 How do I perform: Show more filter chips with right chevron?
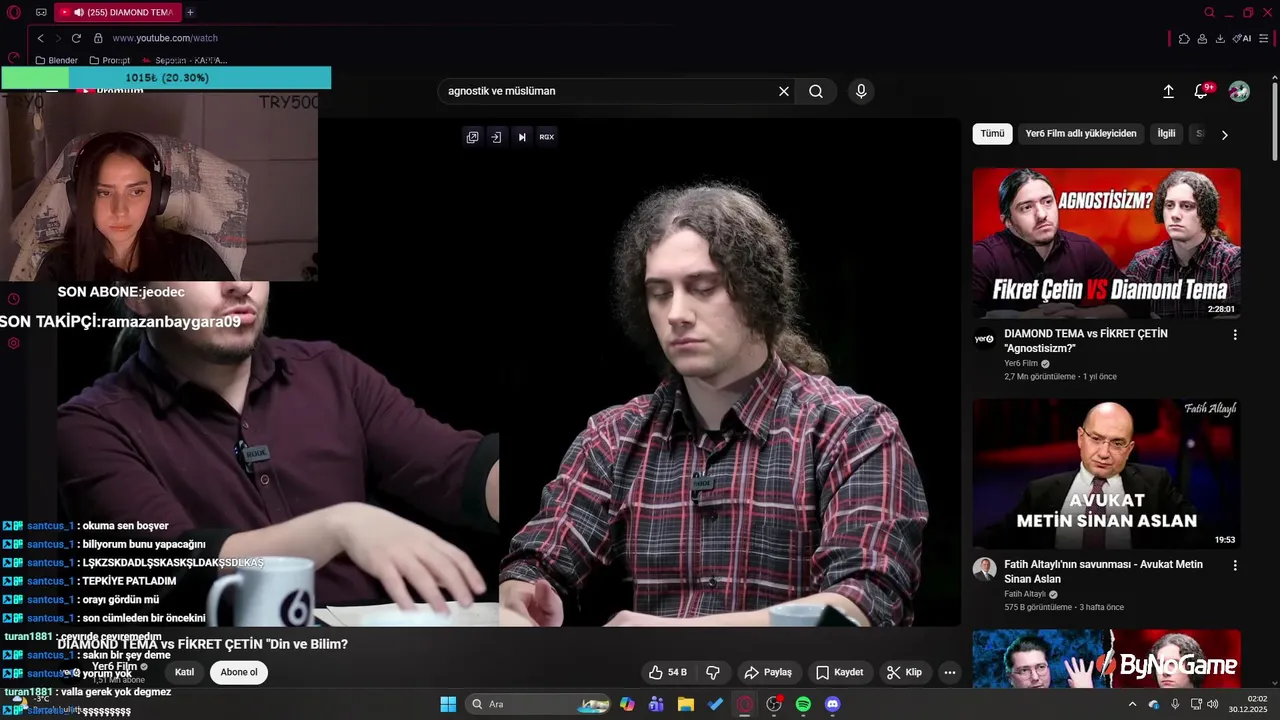1225,134
